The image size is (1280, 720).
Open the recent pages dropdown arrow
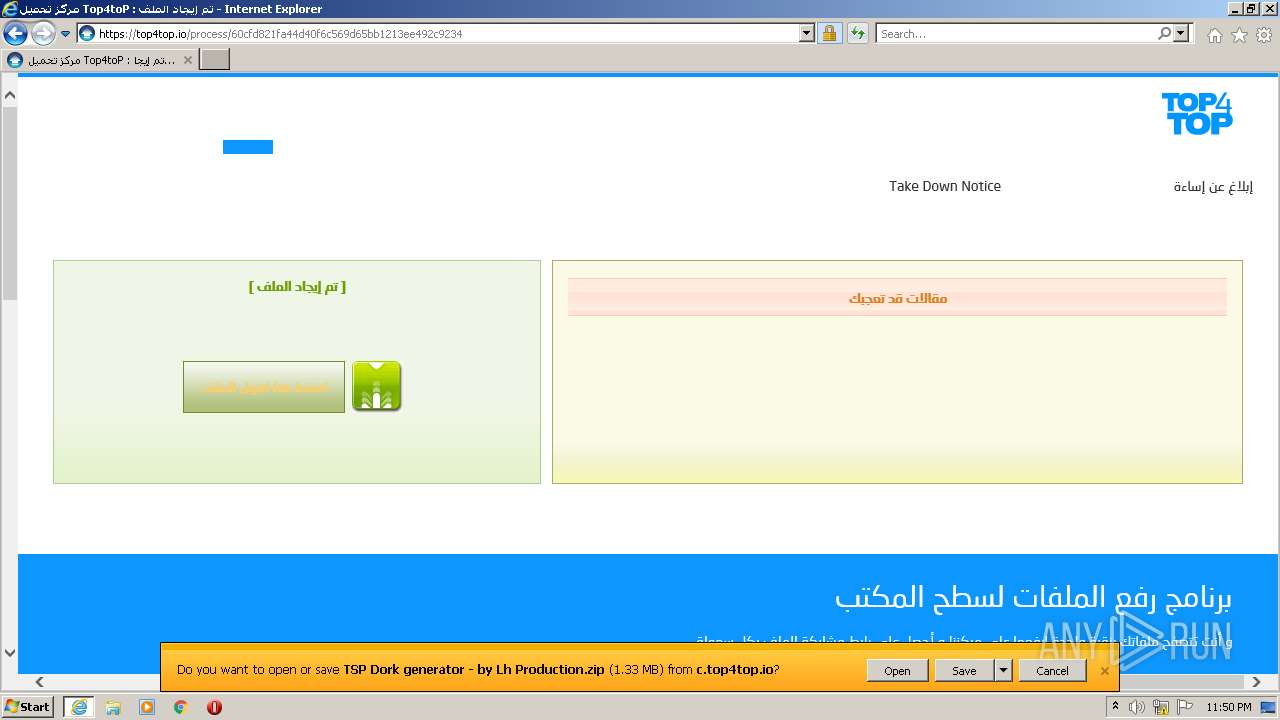66,33
